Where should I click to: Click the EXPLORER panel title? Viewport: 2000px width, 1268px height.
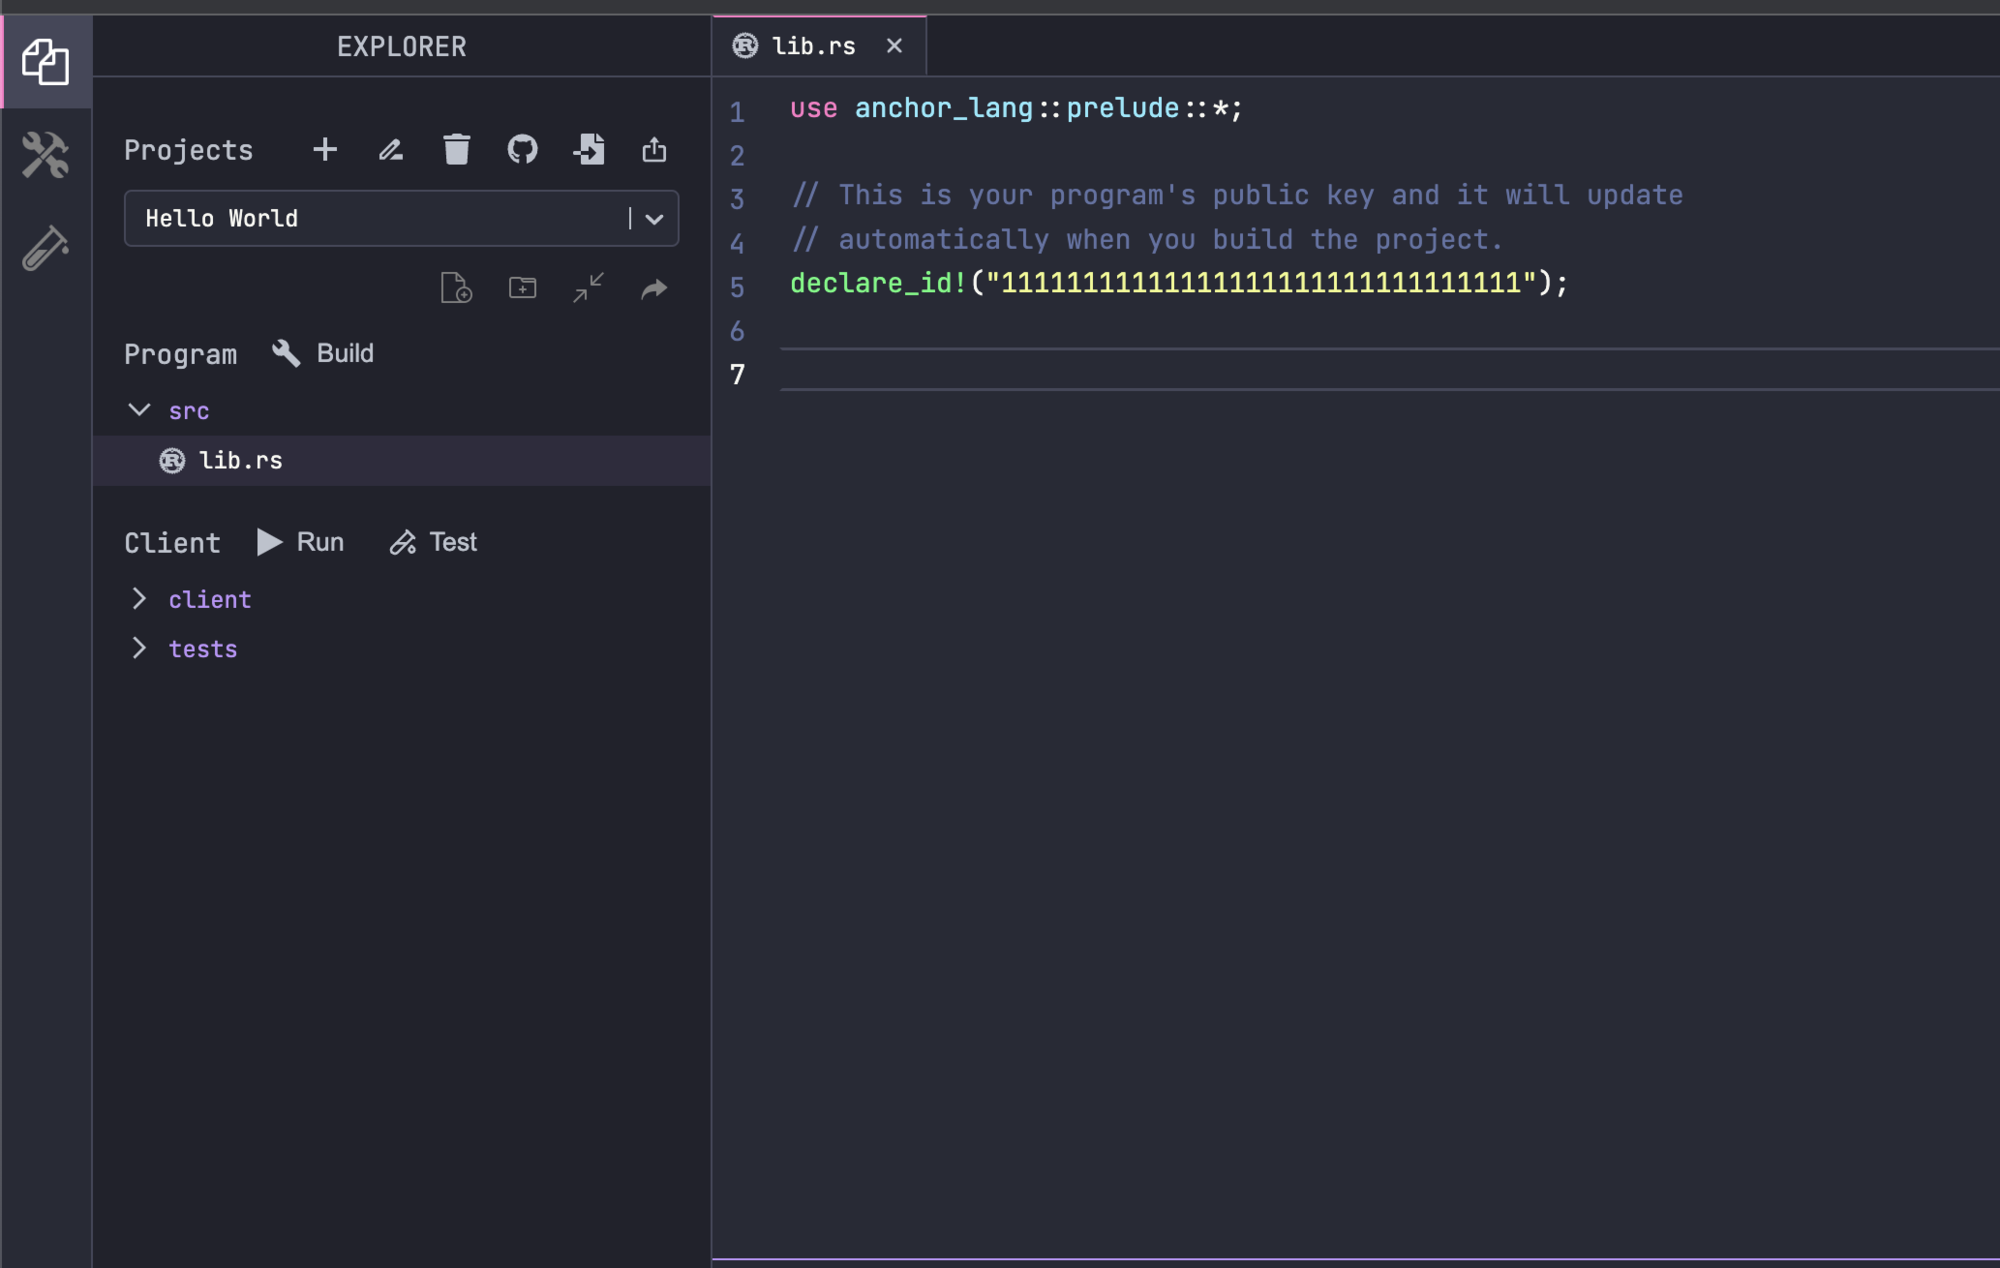(x=401, y=47)
